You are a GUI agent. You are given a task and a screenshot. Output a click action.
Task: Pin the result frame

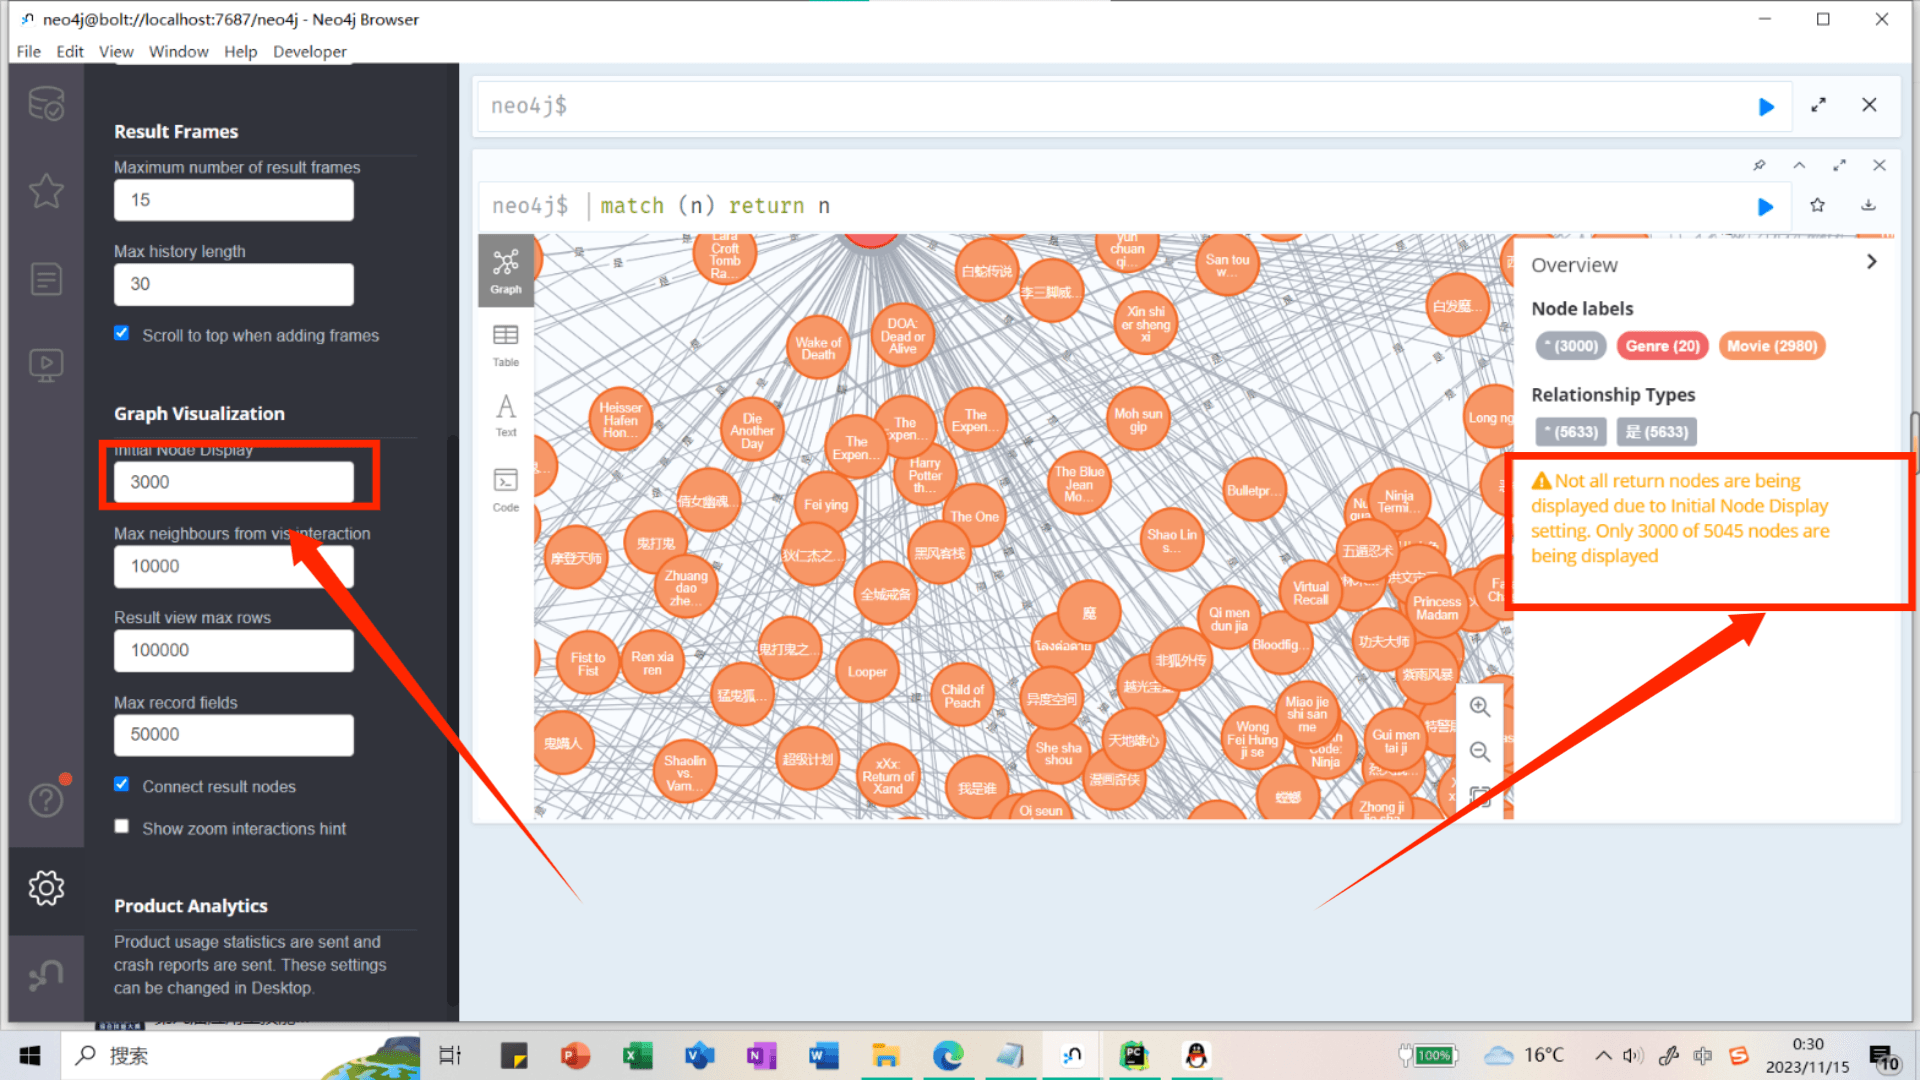1759,165
